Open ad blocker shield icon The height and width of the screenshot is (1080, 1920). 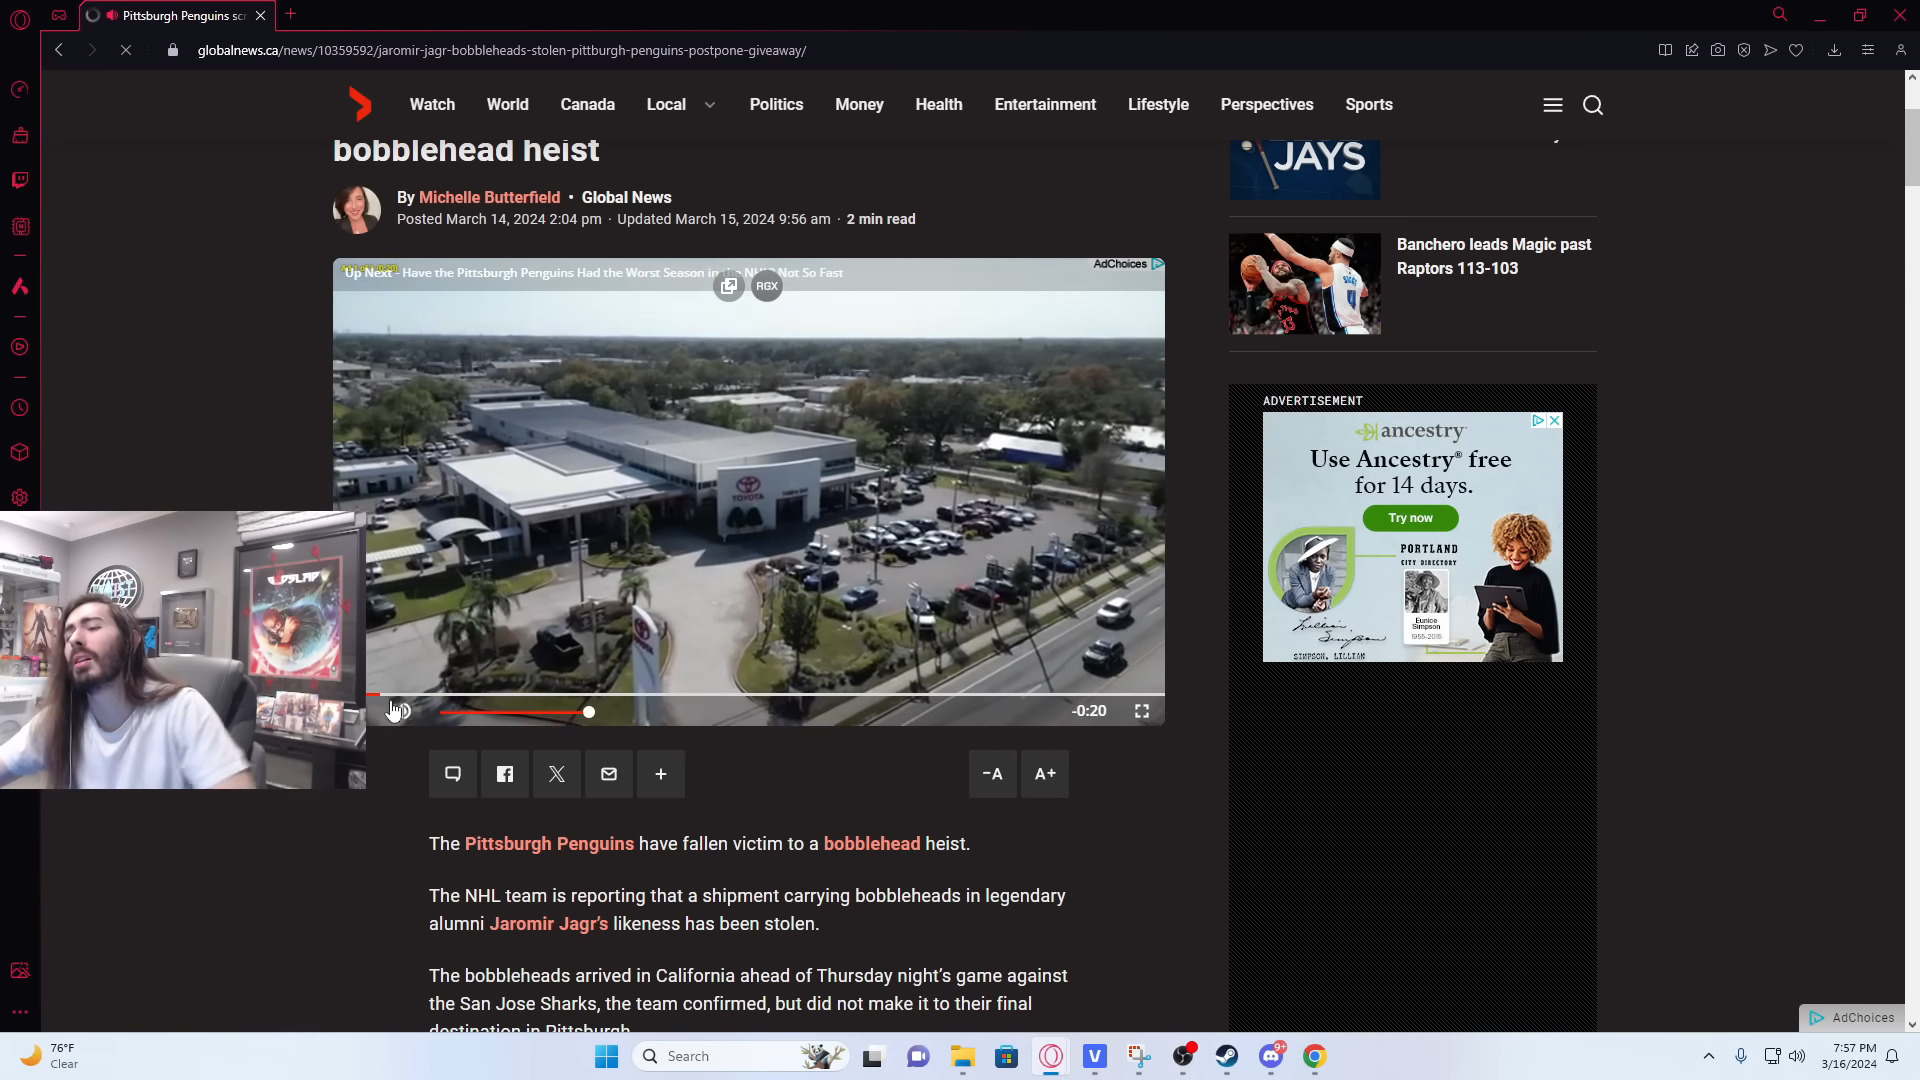[1744, 50]
